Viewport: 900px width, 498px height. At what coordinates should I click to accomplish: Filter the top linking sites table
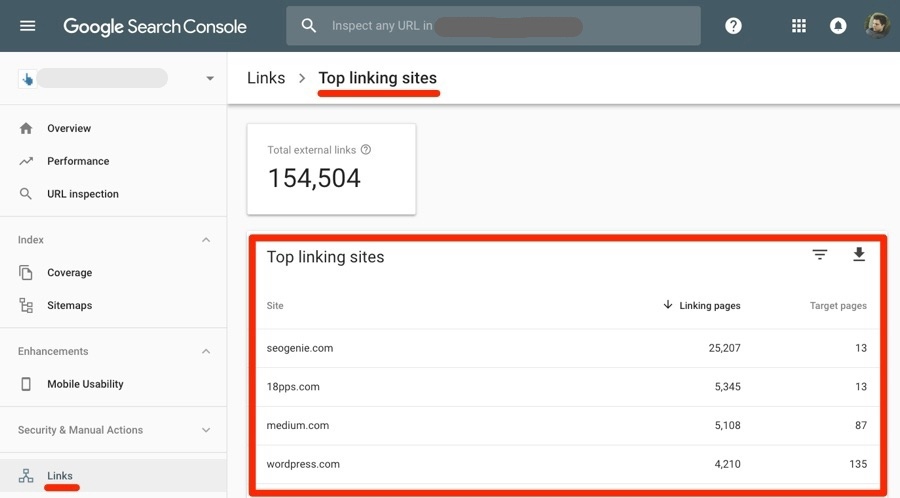[820, 255]
